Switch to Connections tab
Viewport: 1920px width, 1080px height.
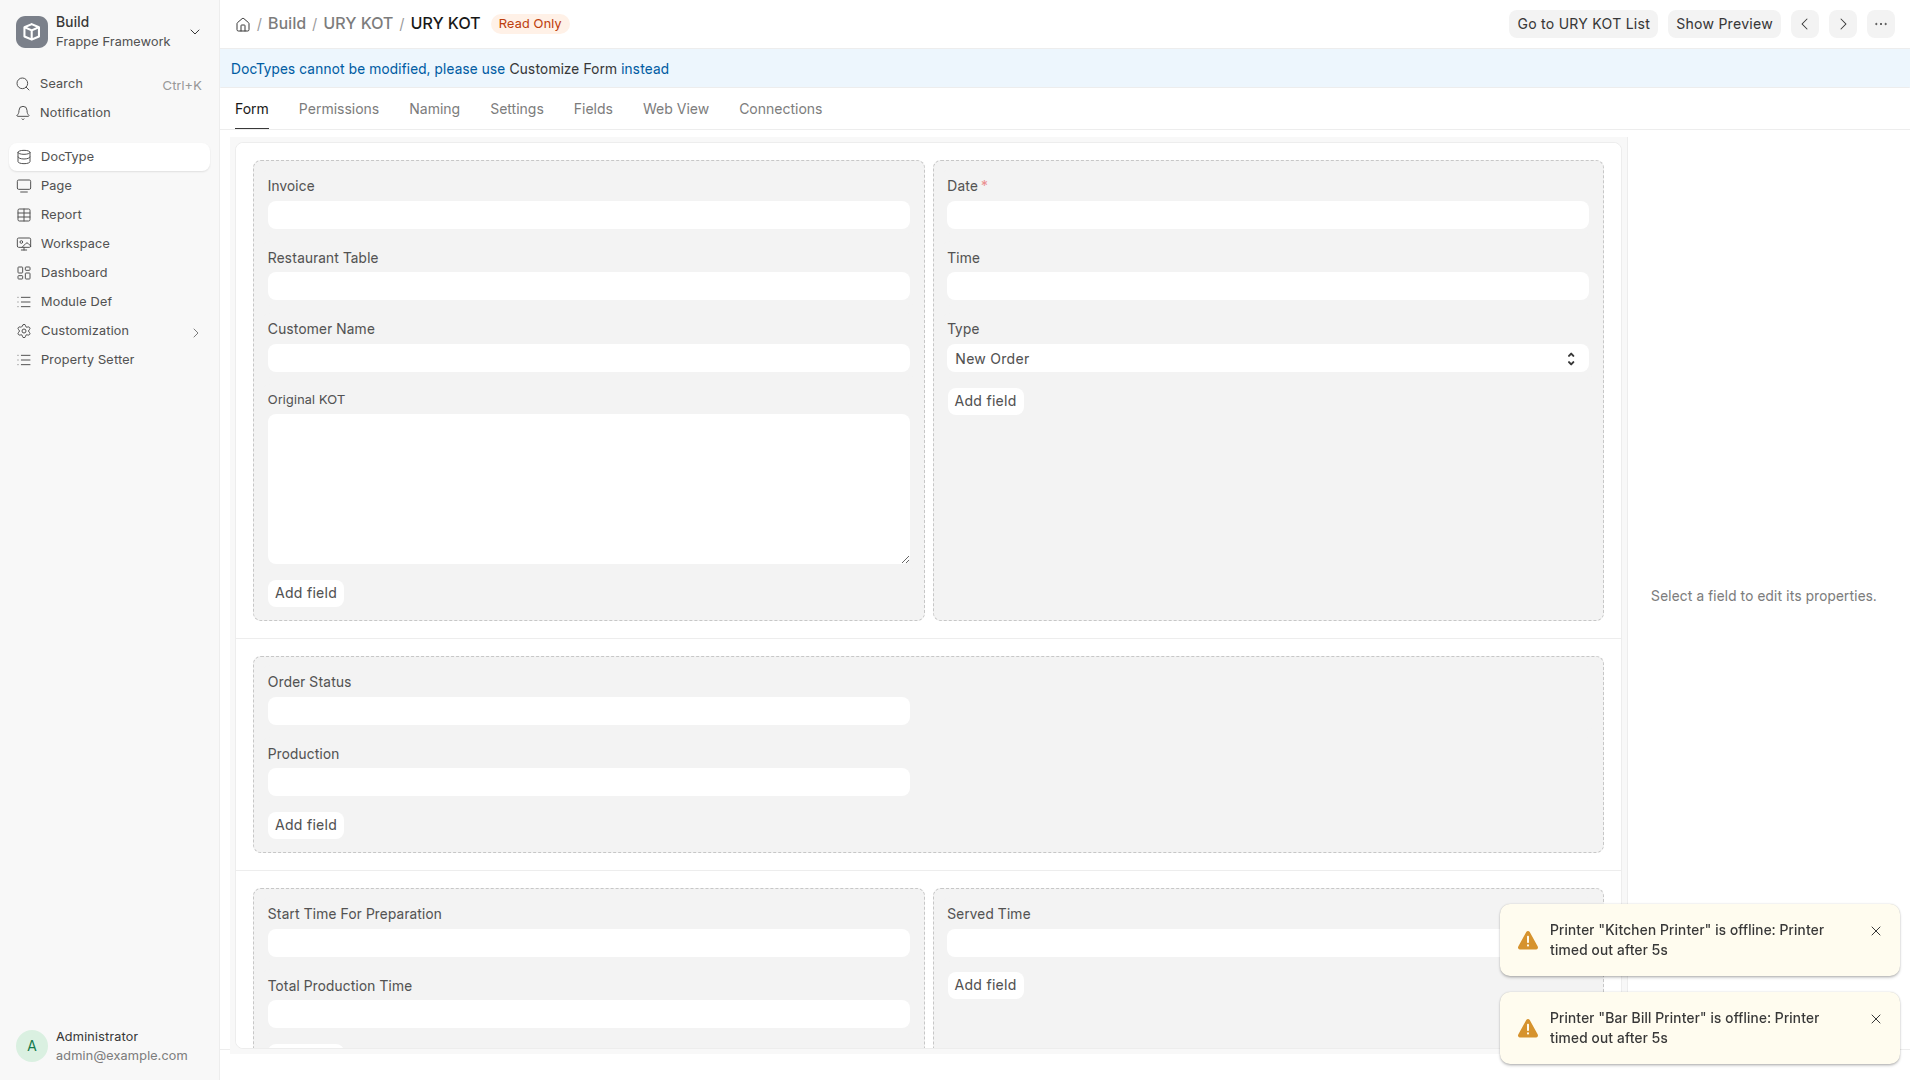(780, 109)
